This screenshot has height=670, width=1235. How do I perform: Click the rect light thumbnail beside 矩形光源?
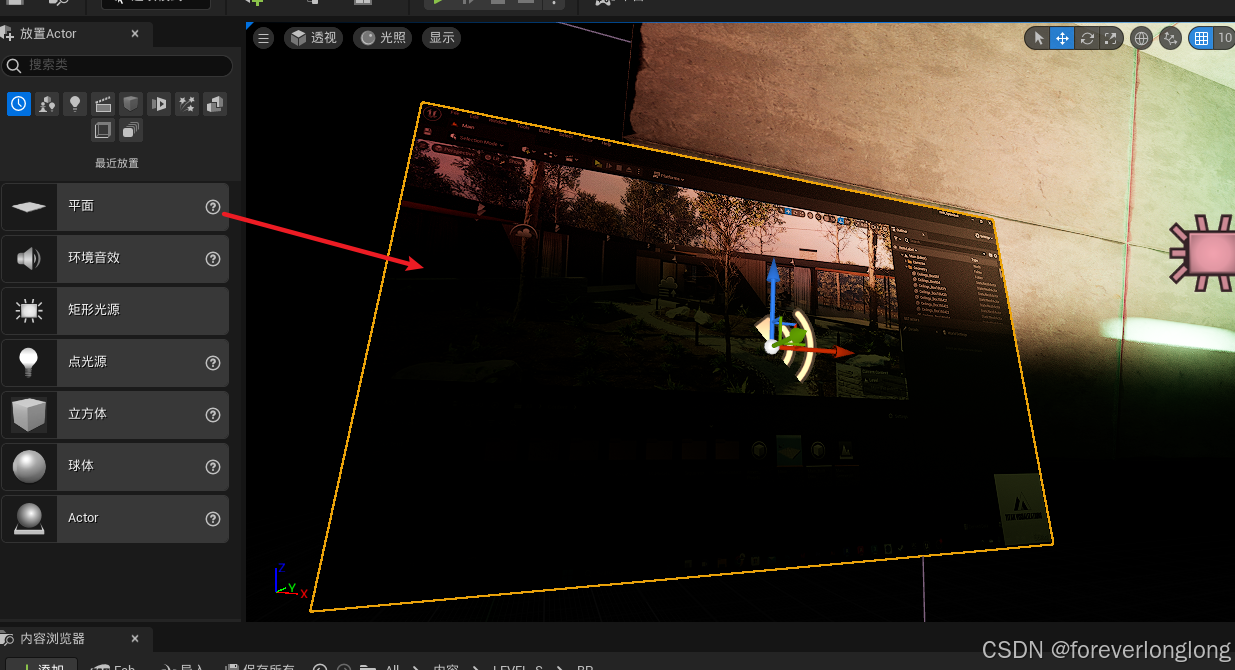(29, 311)
